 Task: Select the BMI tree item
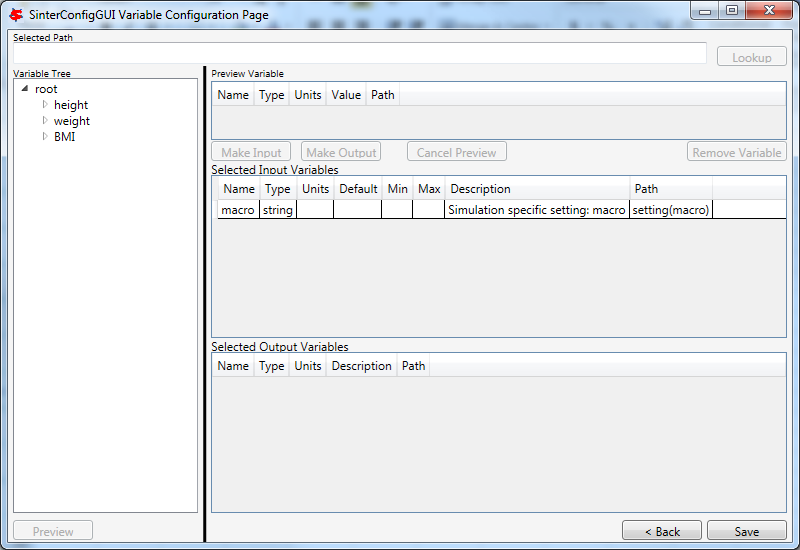click(x=64, y=137)
